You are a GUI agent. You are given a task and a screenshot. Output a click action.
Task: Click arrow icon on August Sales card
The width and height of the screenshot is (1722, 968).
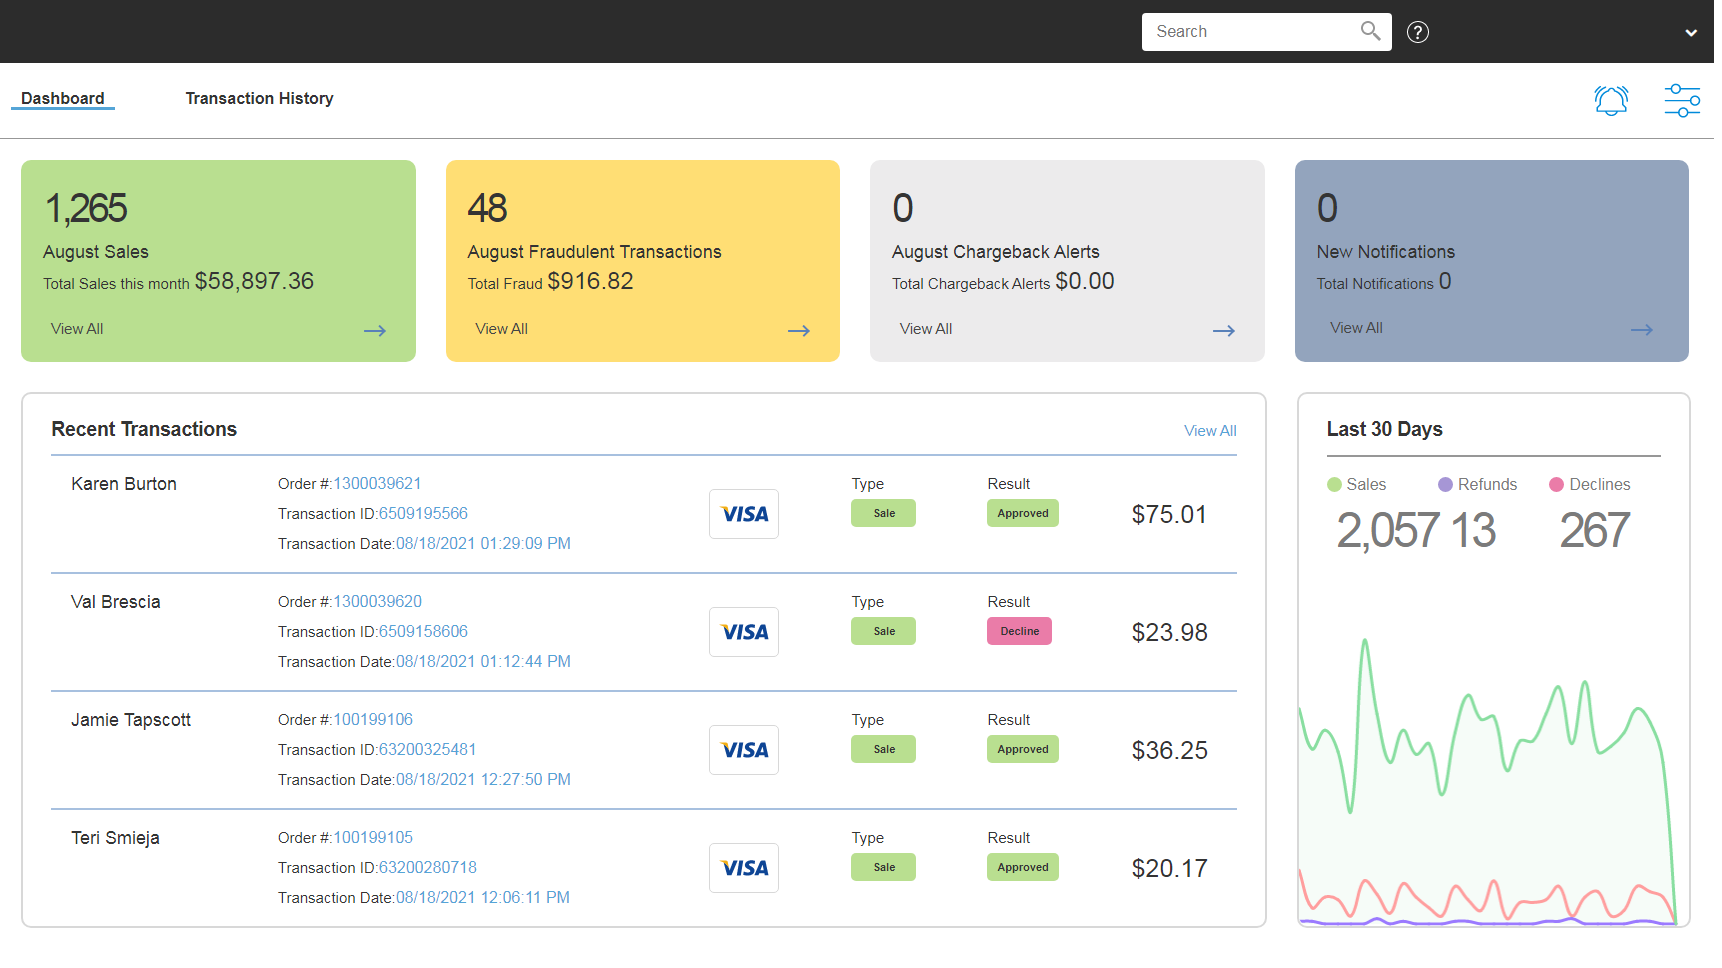tap(375, 331)
